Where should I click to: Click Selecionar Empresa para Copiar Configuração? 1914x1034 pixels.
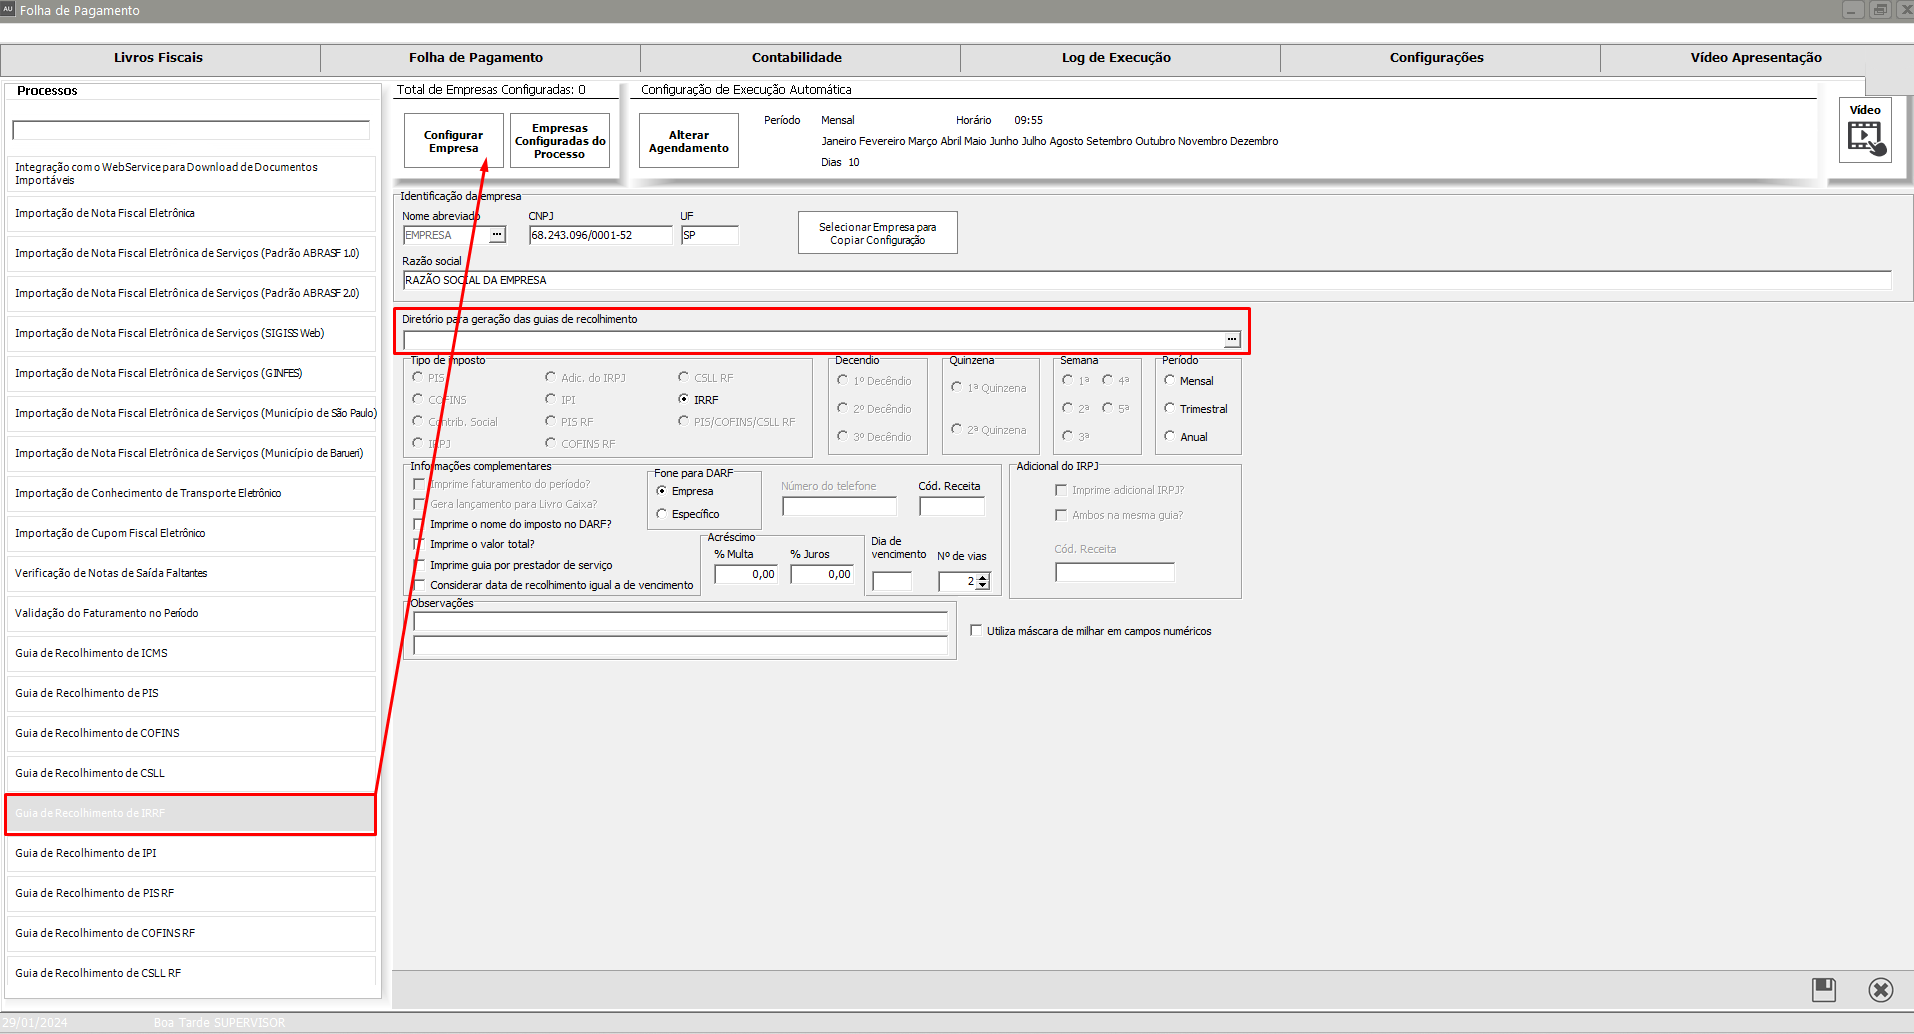877,233
